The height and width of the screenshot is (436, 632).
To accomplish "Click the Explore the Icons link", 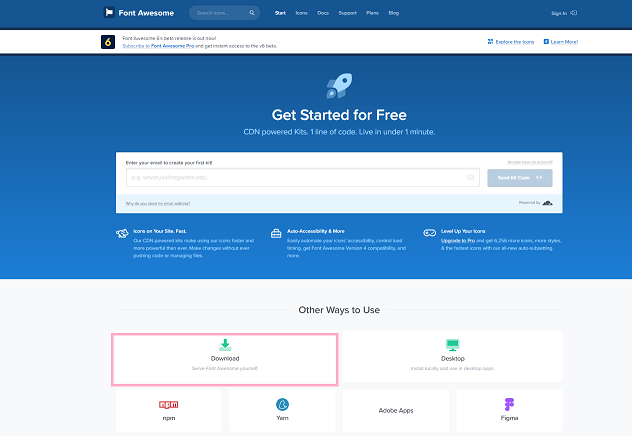I will pyautogui.click(x=515, y=42).
